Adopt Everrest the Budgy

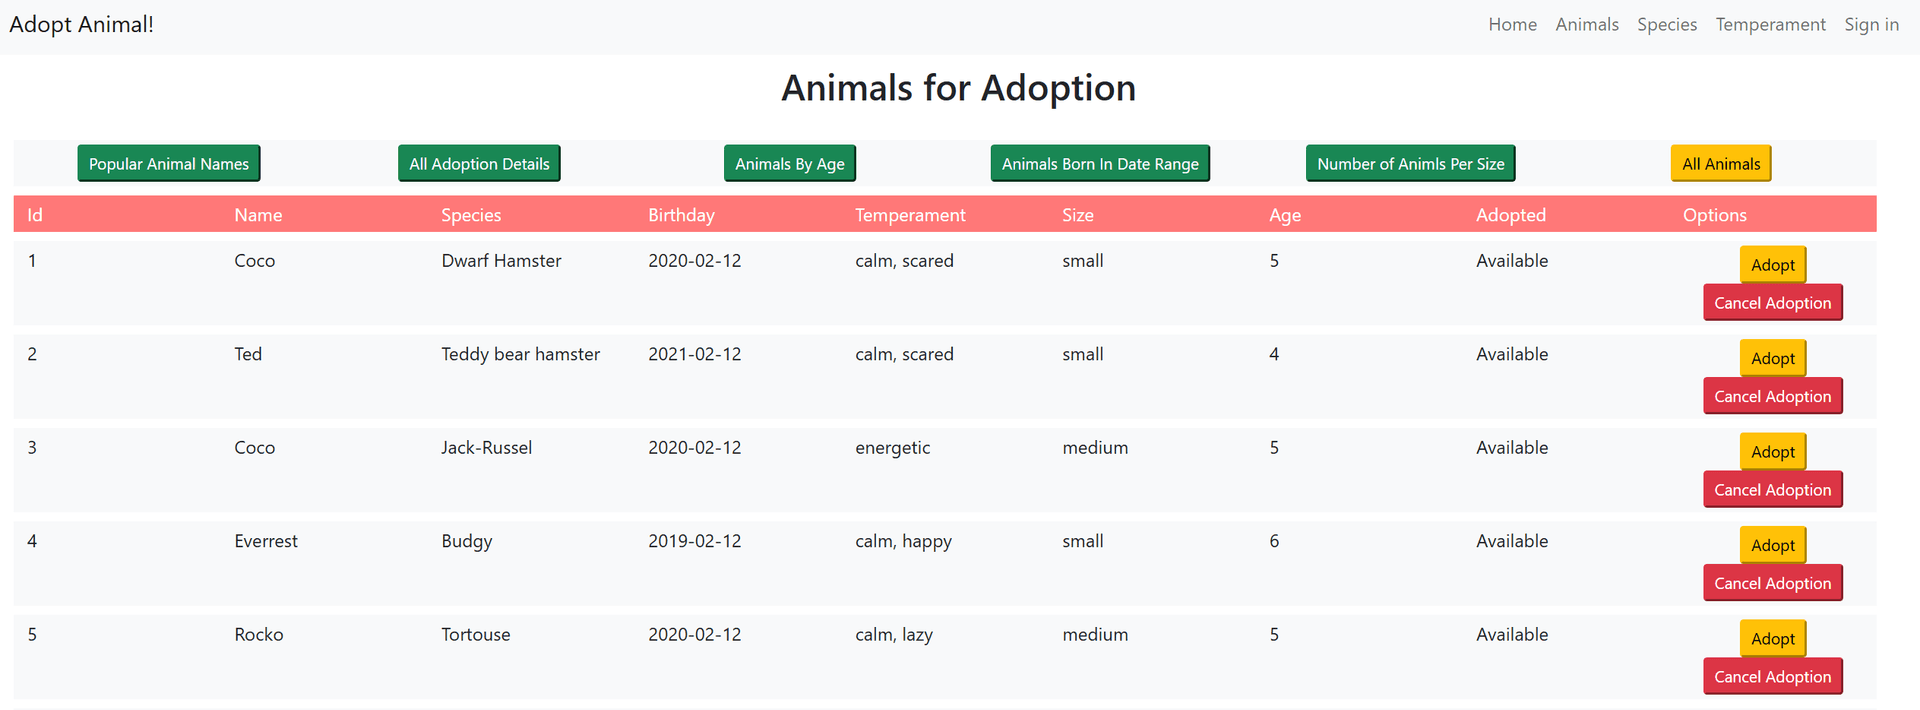click(1773, 546)
